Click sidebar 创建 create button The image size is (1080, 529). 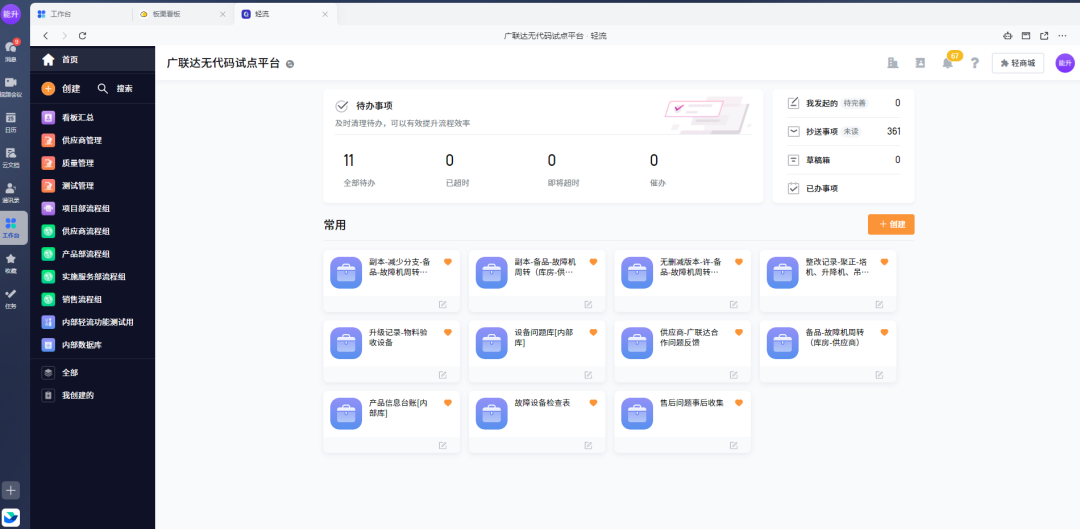(61, 88)
